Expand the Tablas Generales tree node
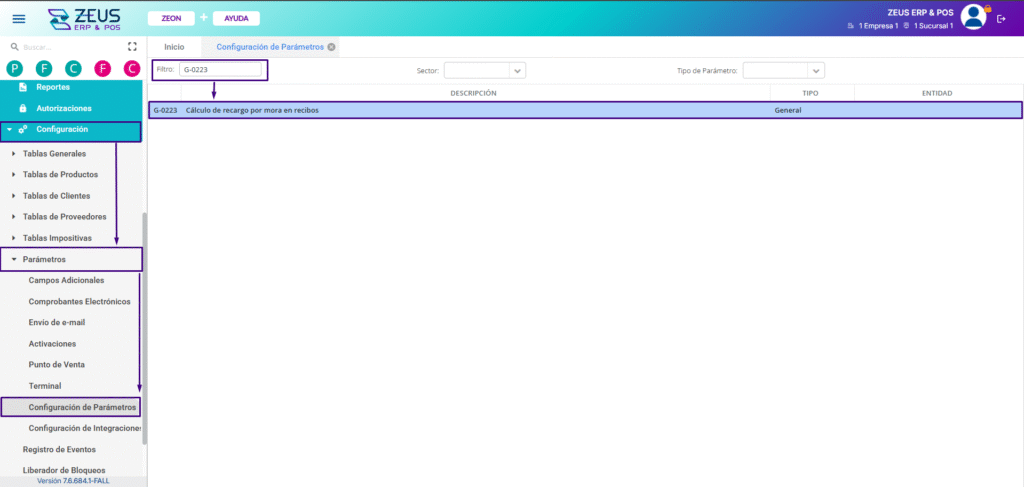Screen dimensions: 1024x487 click(14, 154)
